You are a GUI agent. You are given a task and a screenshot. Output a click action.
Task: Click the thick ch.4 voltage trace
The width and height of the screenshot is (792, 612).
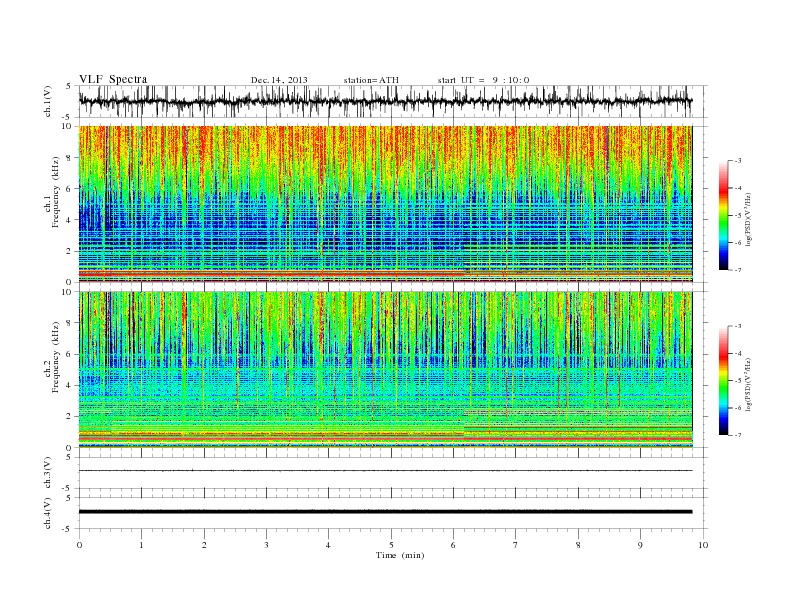(386, 512)
